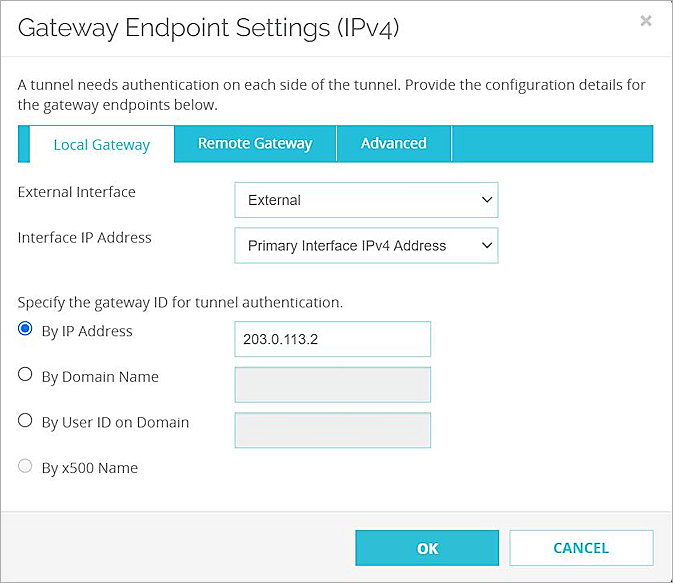This screenshot has height=583, width=673.
Task: Focus the Domain Name text field
Action: tap(332, 385)
